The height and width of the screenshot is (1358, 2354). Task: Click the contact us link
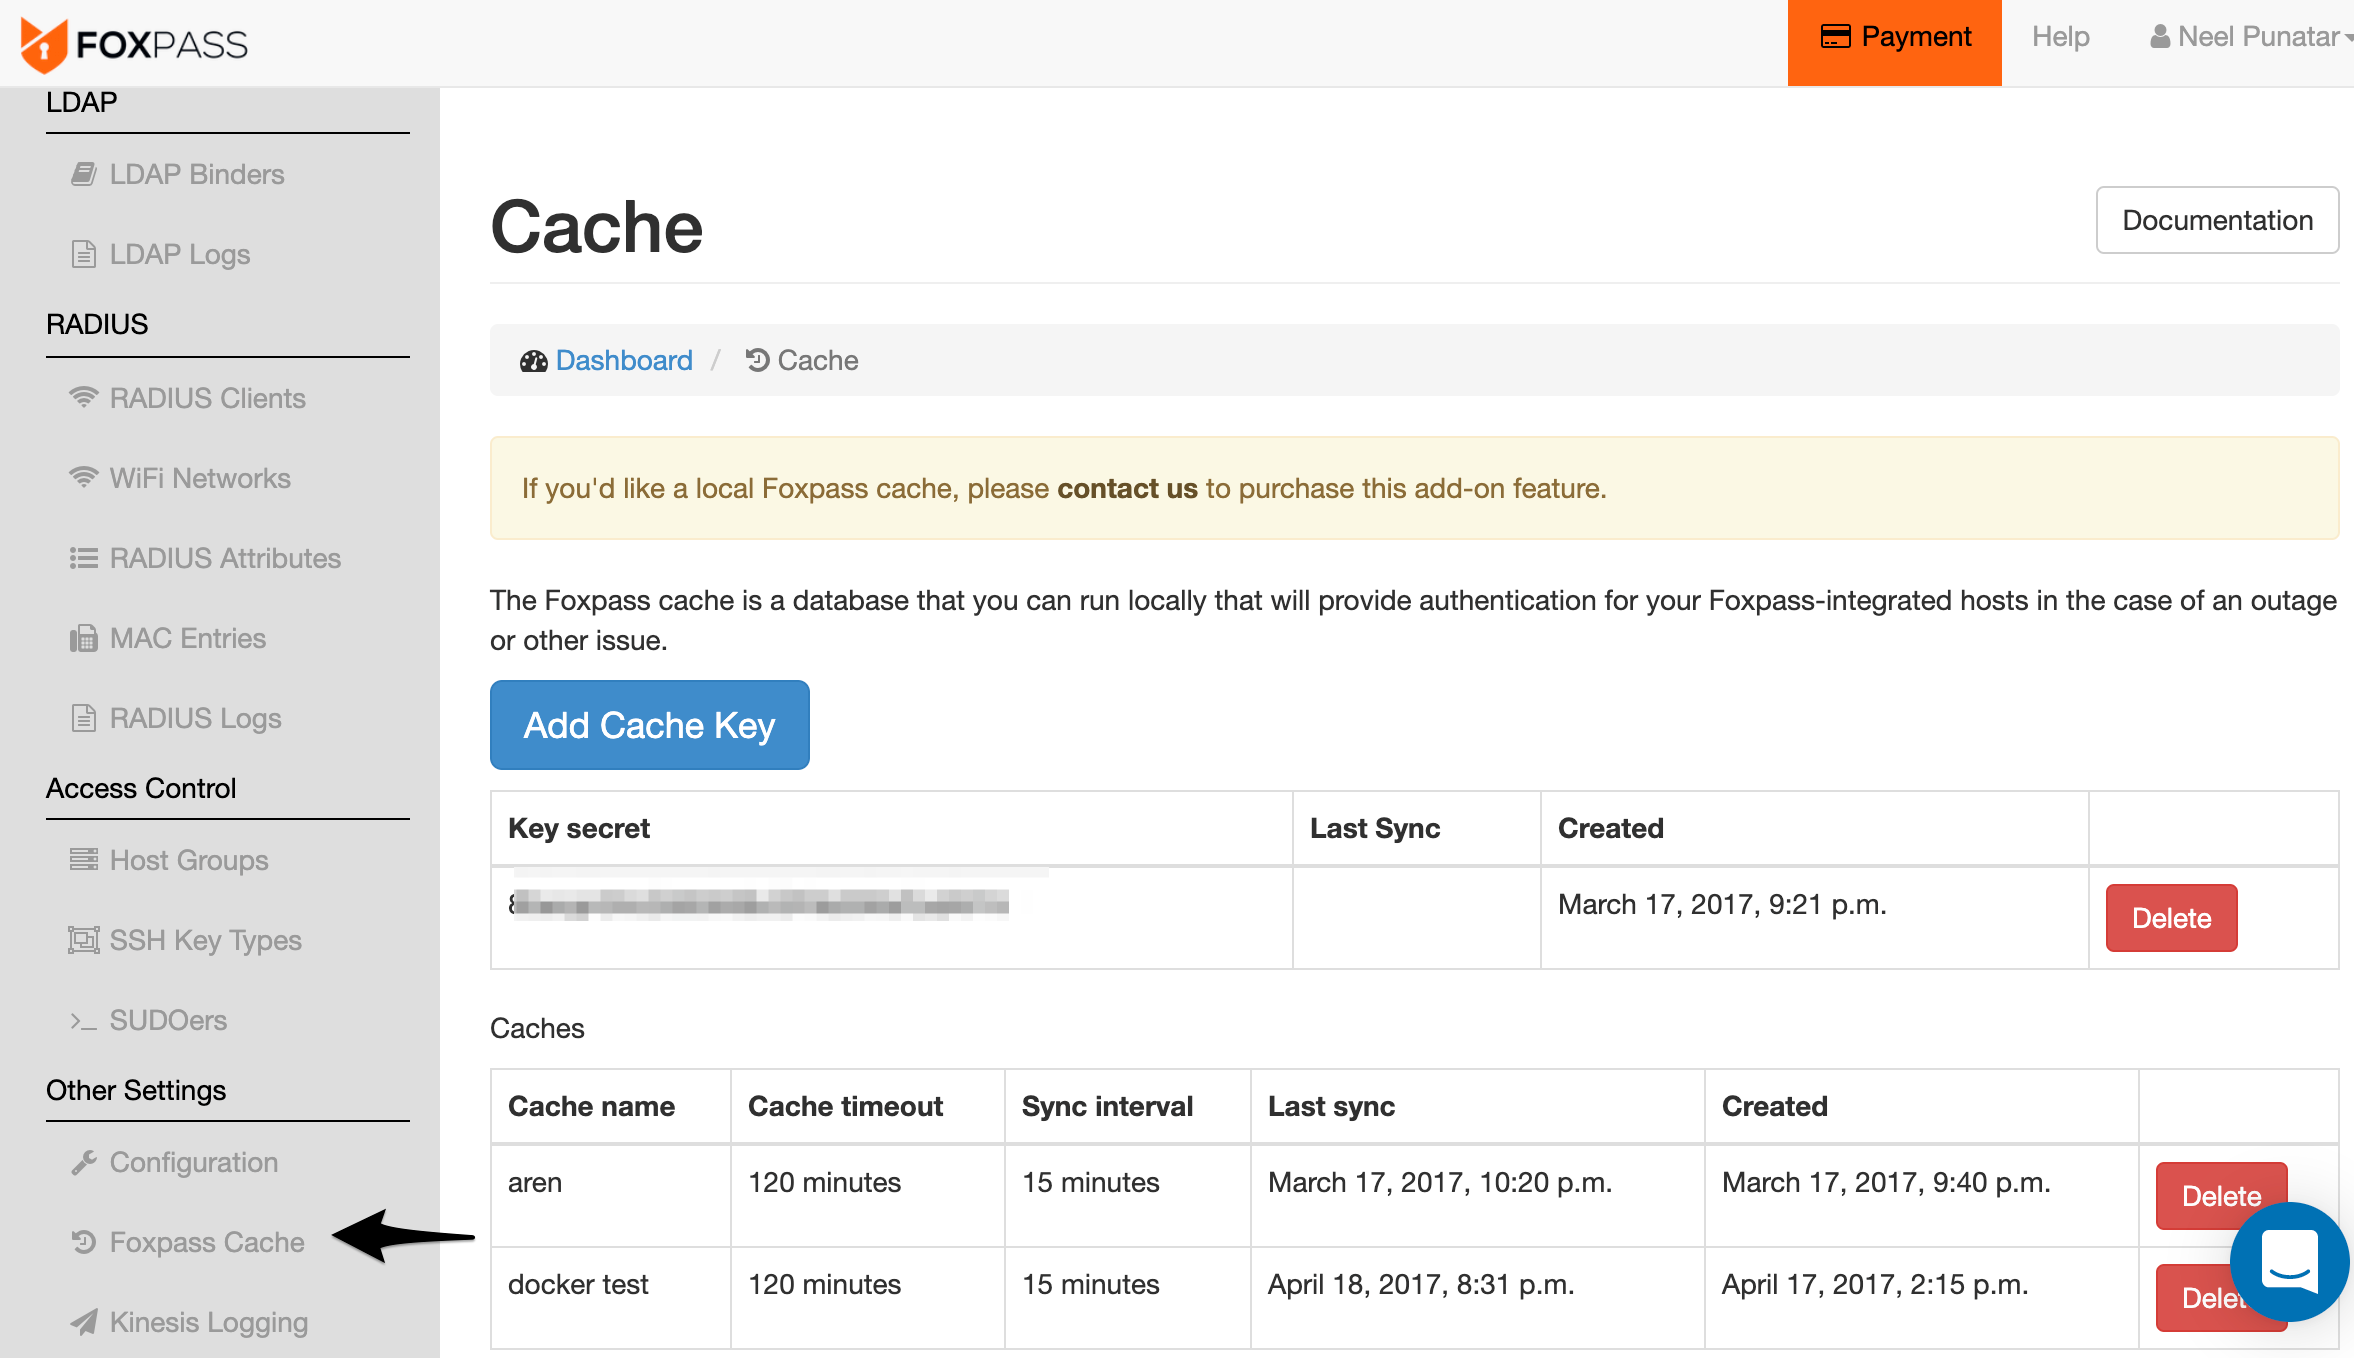coord(1126,488)
